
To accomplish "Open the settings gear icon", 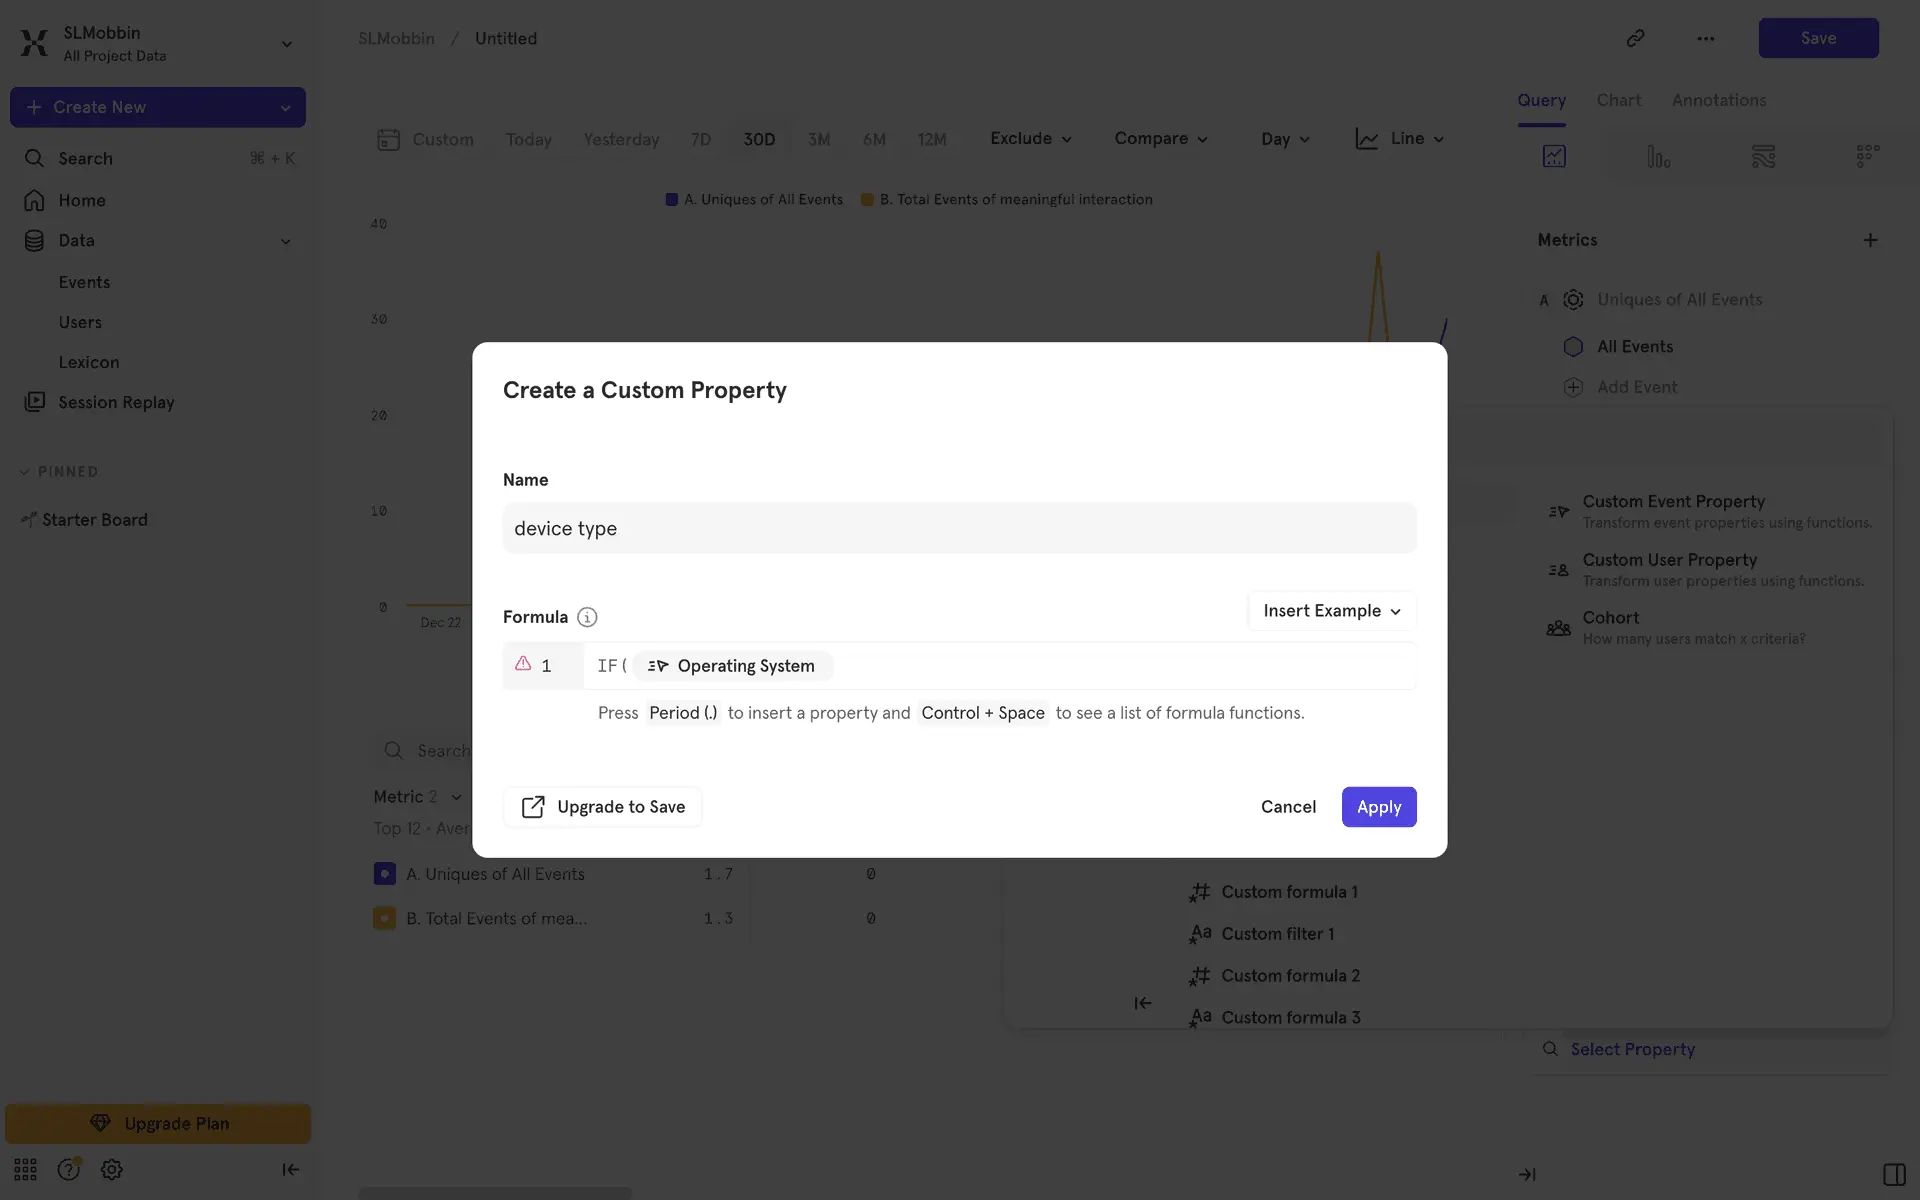I will (x=112, y=1169).
